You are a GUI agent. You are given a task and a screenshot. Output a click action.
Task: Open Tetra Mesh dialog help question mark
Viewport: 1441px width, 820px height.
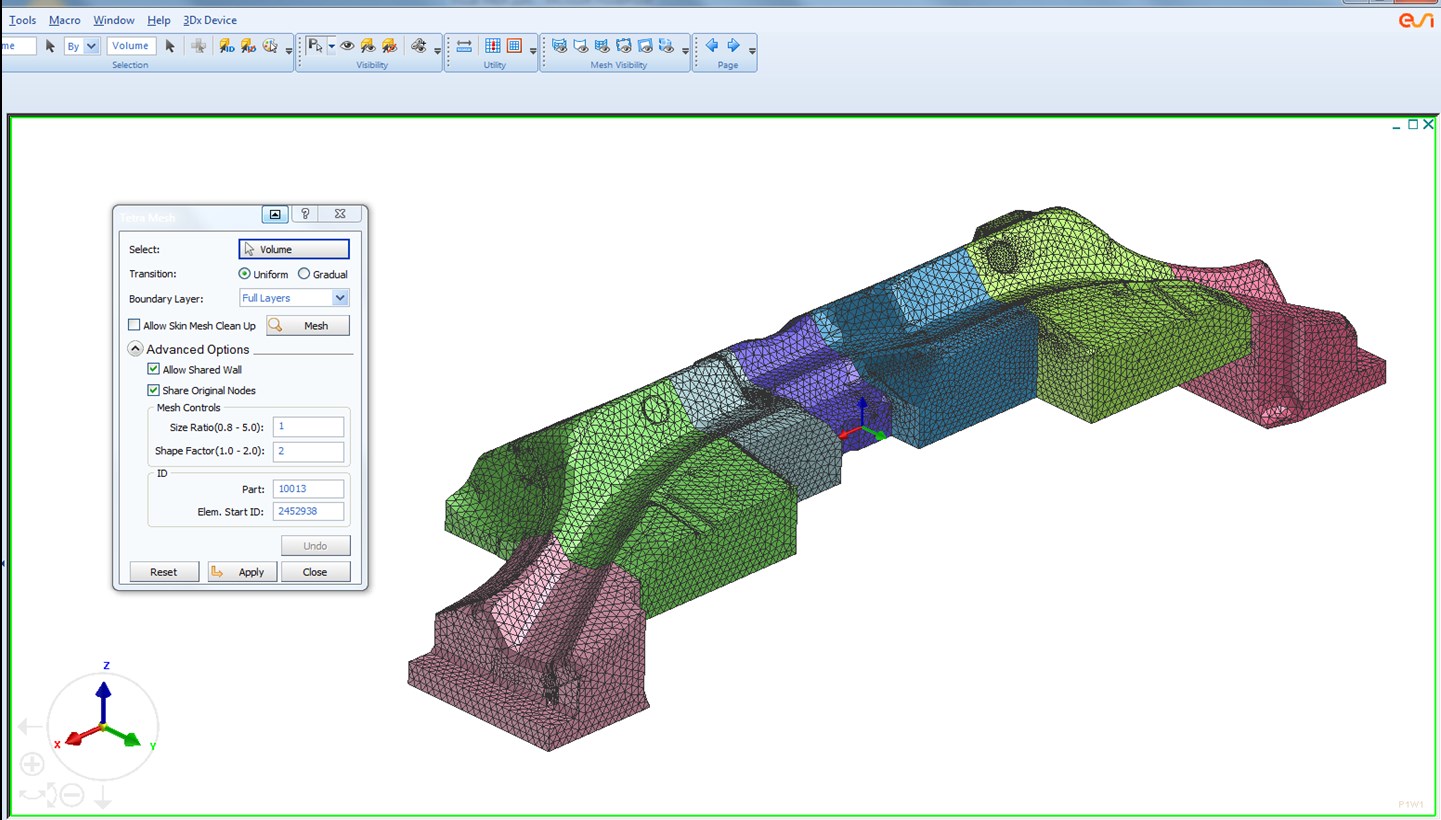coord(306,214)
